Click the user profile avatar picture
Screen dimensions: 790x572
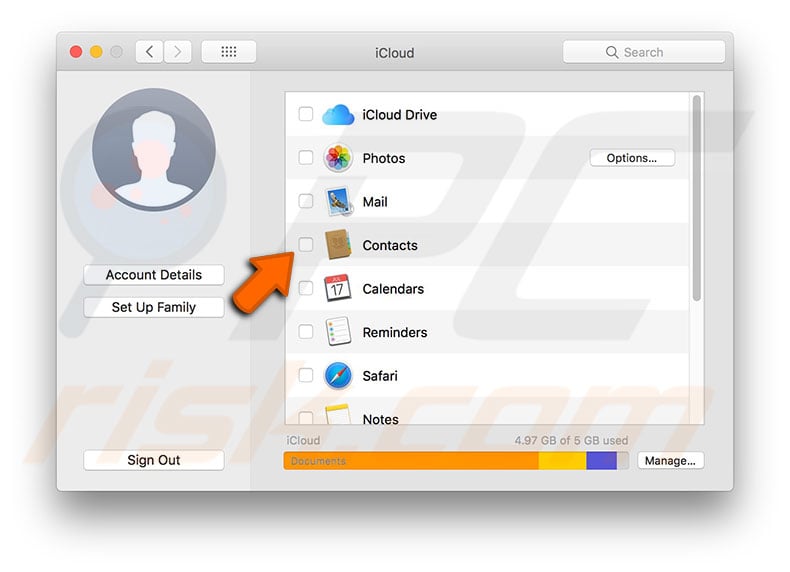coord(154,150)
